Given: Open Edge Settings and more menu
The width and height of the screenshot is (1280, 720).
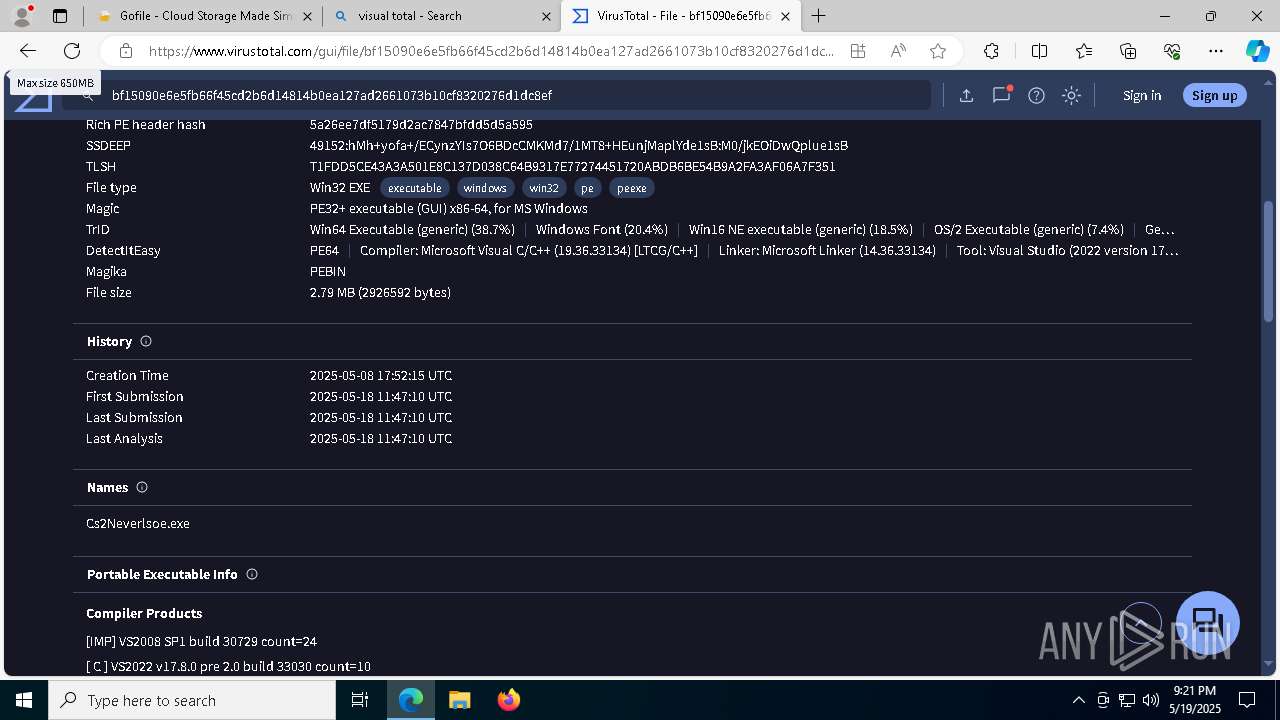Looking at the screenshot, I should [x=1216, y=51].
